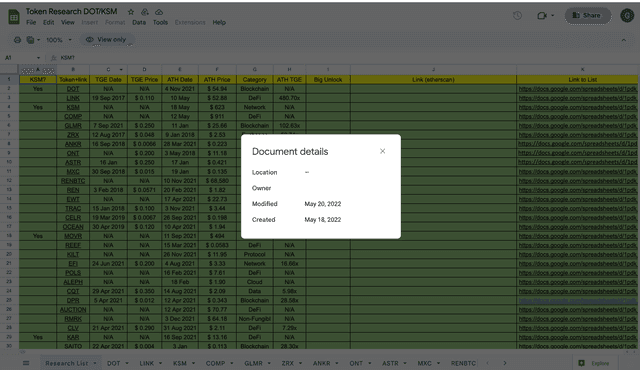This screenshot has height=370, width=640.
Task: Switch to the RENBTC sheet tab
Action: pyautogui.click(x=463, y=363)
